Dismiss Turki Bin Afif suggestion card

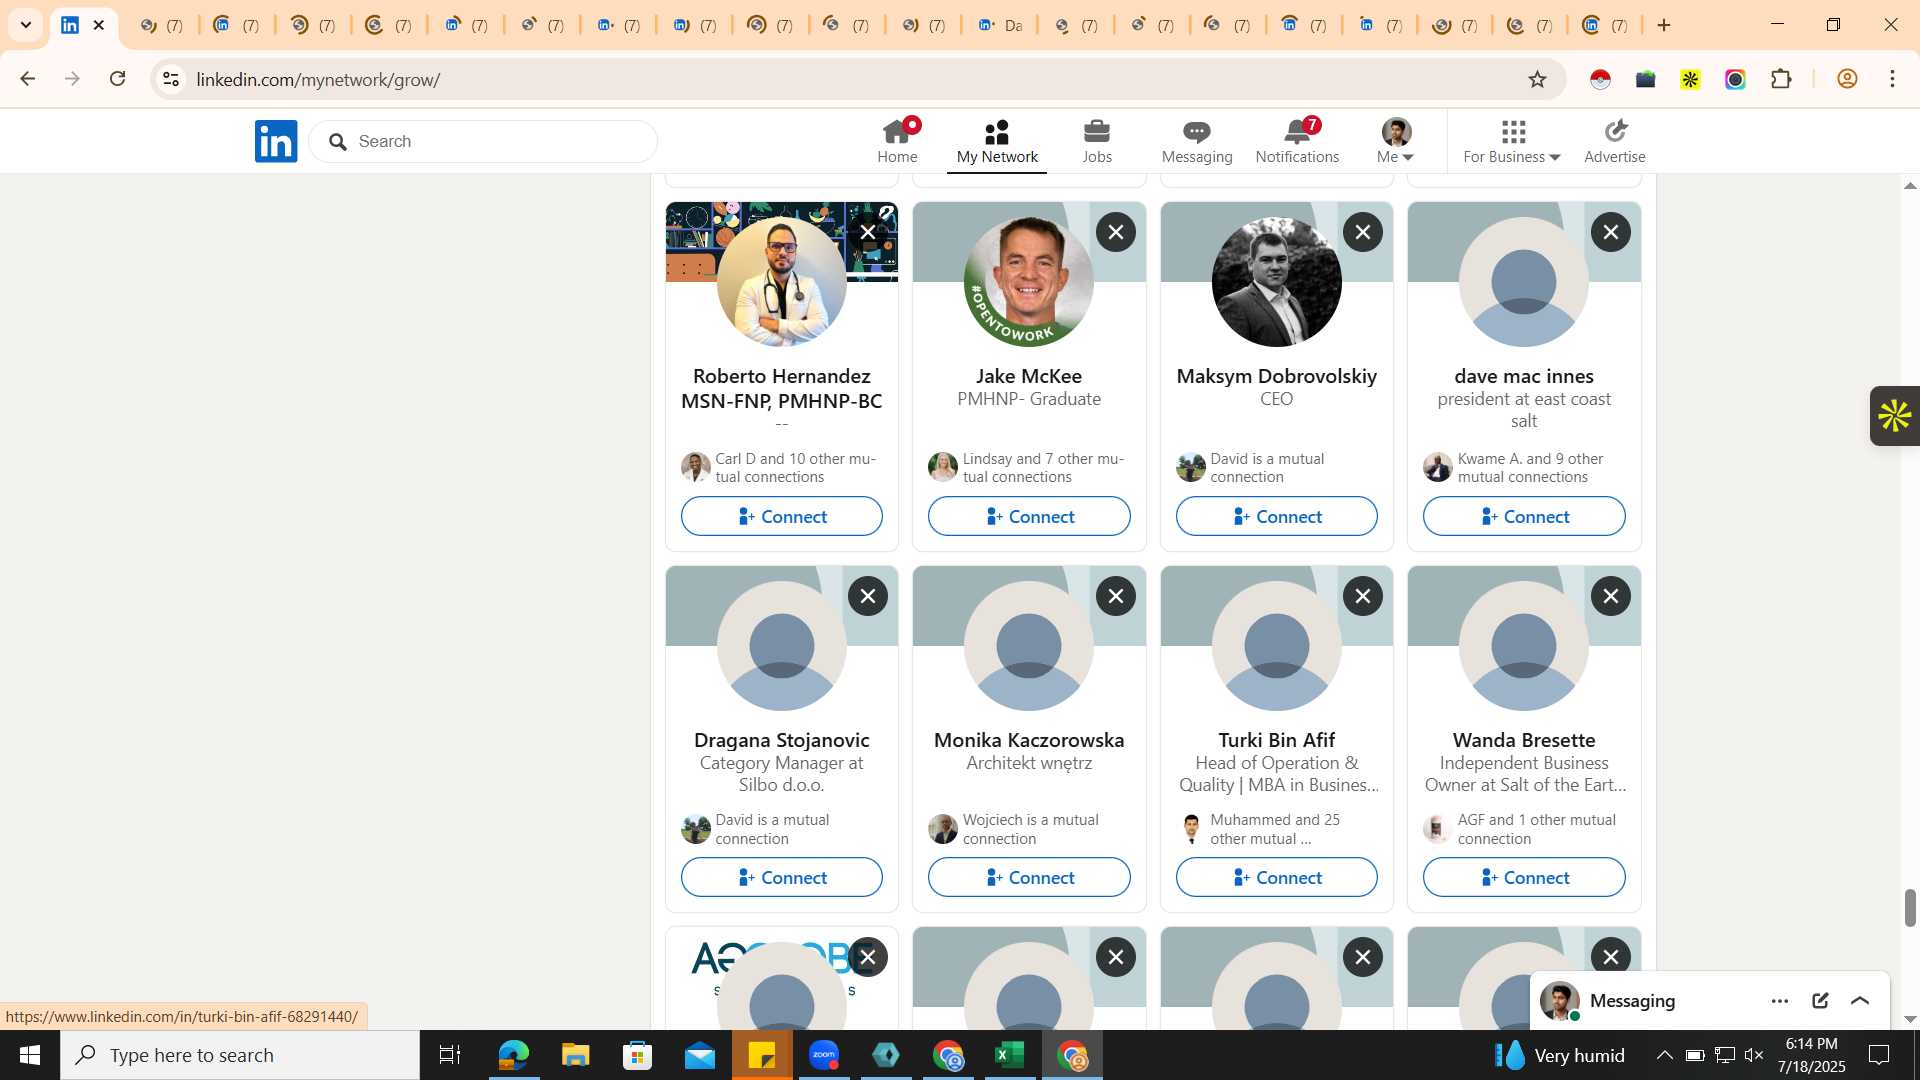point(1363,596)
